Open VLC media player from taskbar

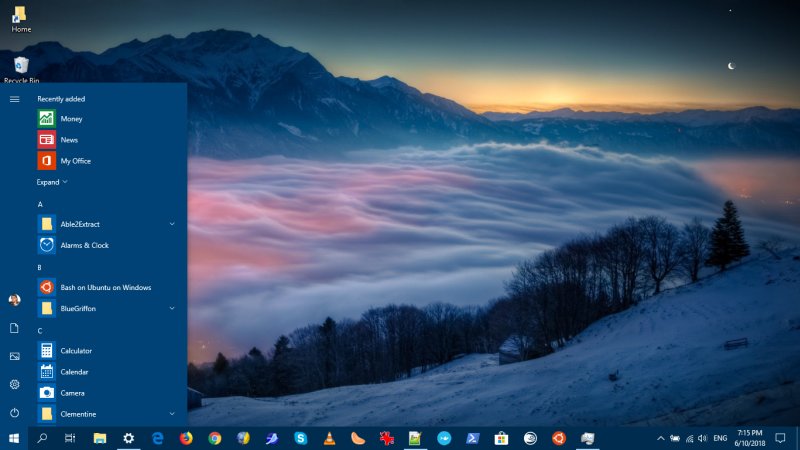[x=329, y=438]
